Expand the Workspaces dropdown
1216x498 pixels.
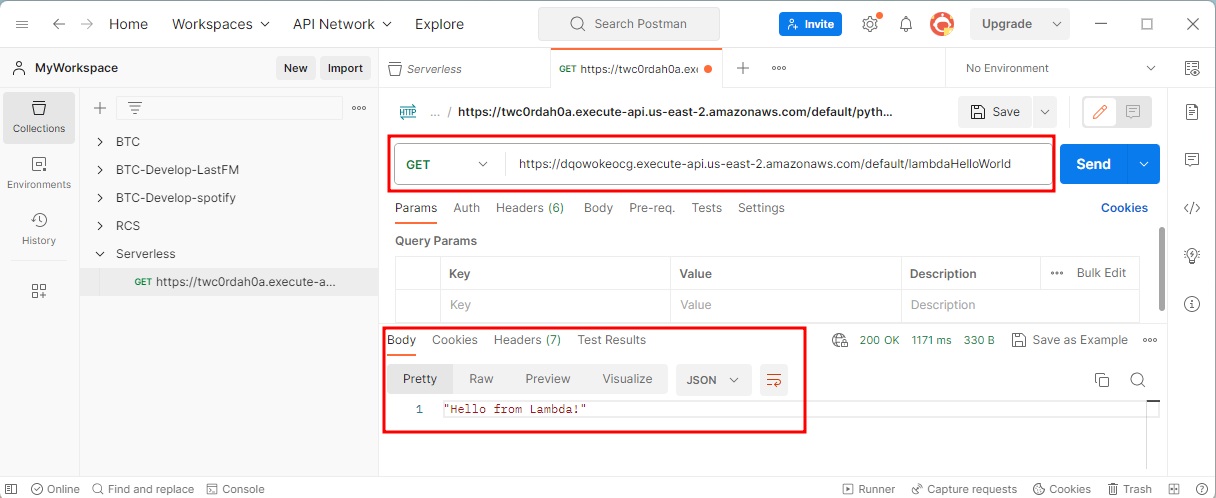point(221,24)
